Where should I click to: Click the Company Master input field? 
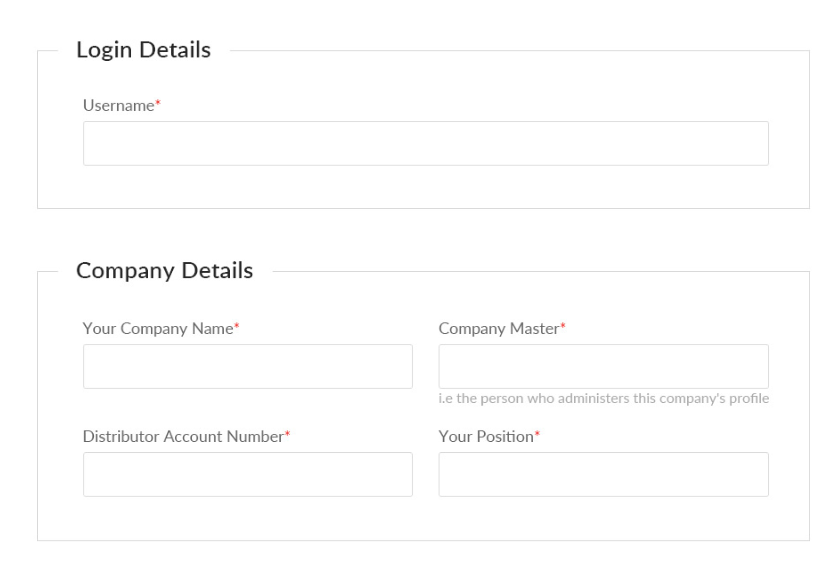(x=603, y=366)
